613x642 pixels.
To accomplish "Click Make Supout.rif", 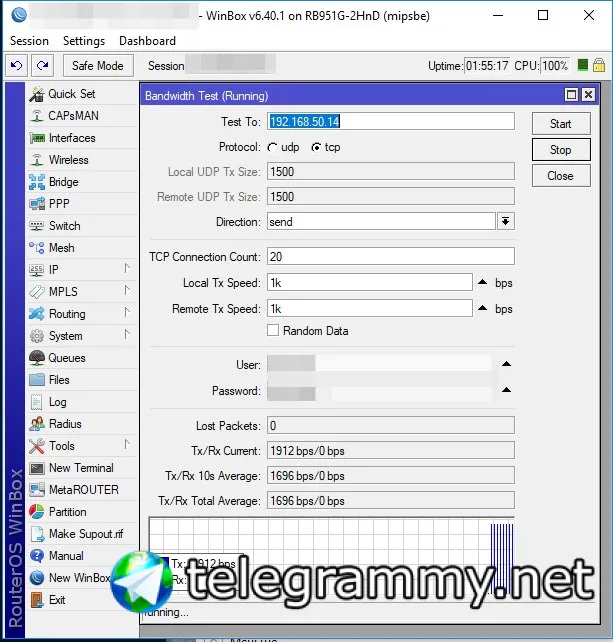I will click(81, 534).
